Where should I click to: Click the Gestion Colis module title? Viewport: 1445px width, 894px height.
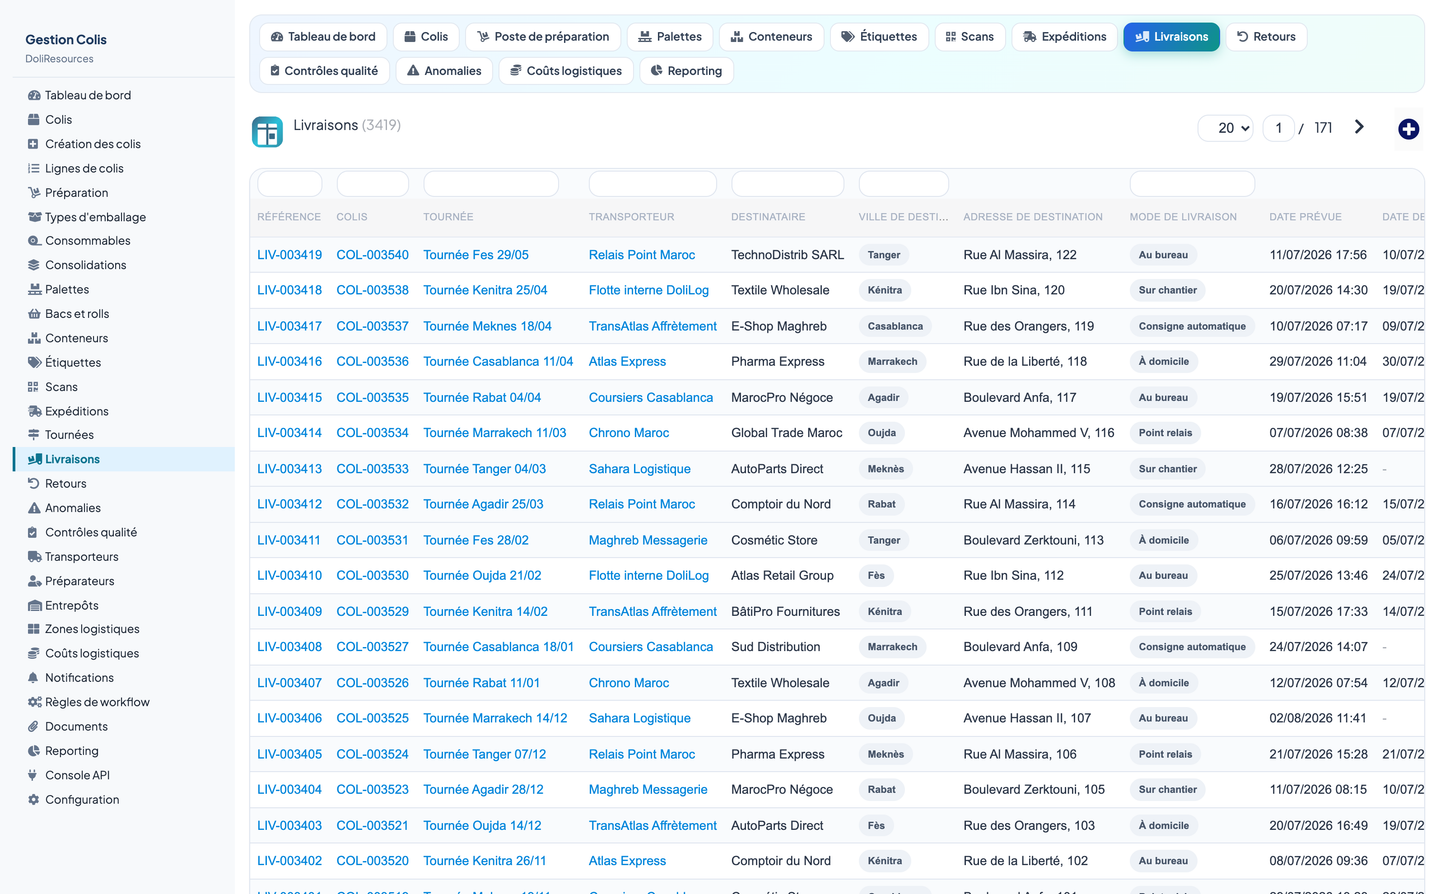click(x=66, y=40)
